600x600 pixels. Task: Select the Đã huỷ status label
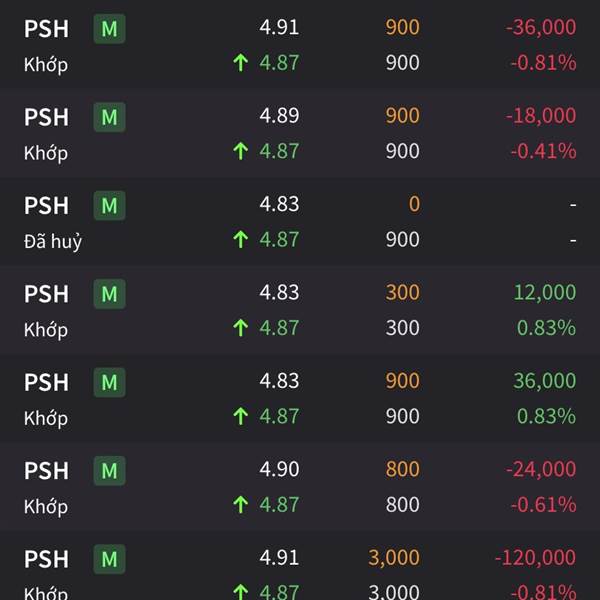(x=53, y=241)
